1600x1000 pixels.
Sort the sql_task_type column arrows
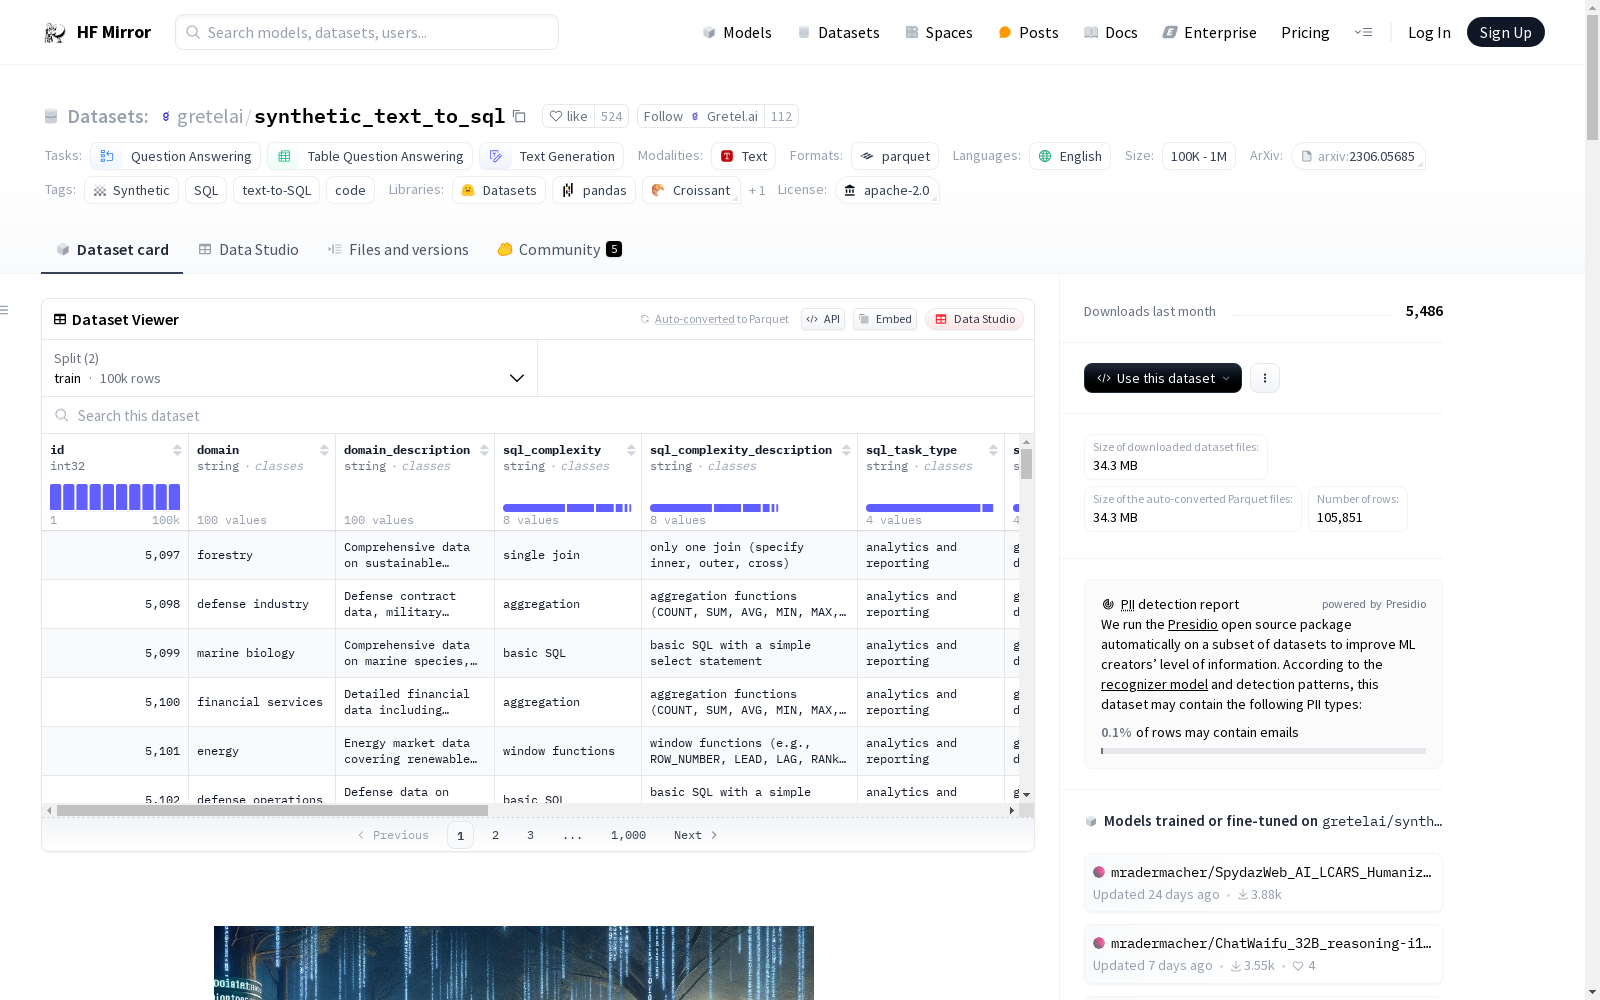[x=993, y=450]
